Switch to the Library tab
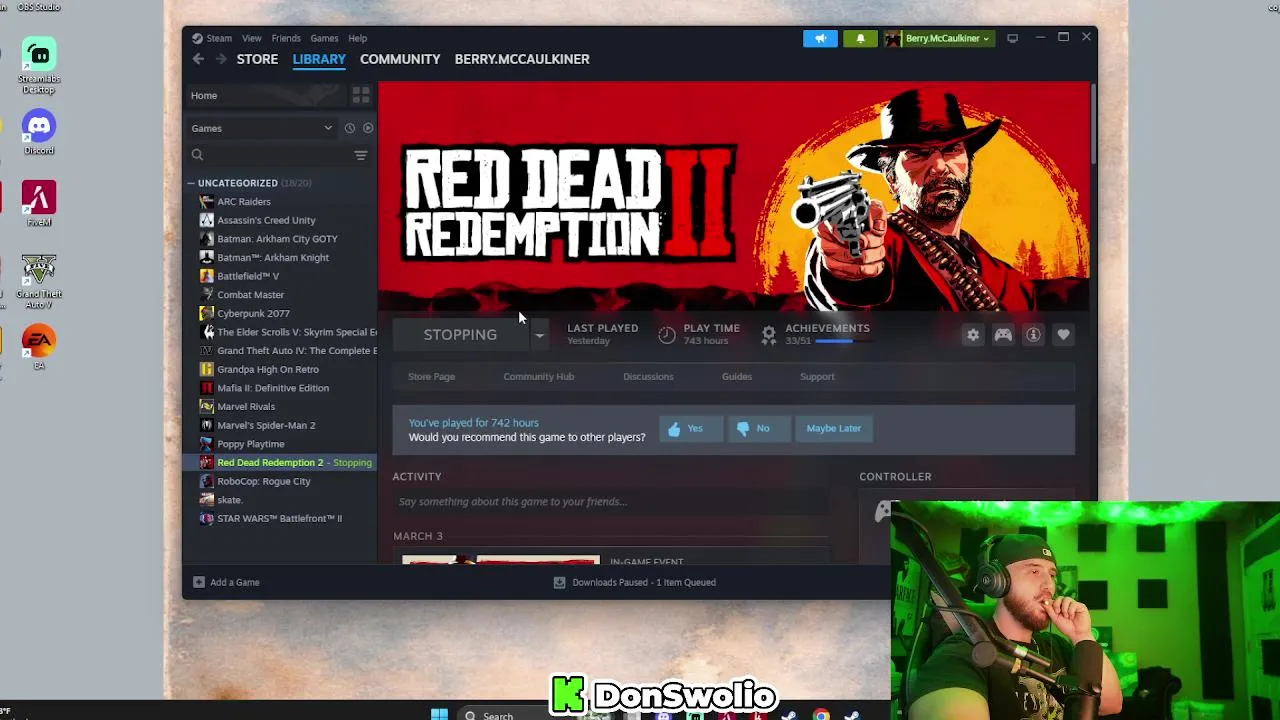 (x=319, y=59)
